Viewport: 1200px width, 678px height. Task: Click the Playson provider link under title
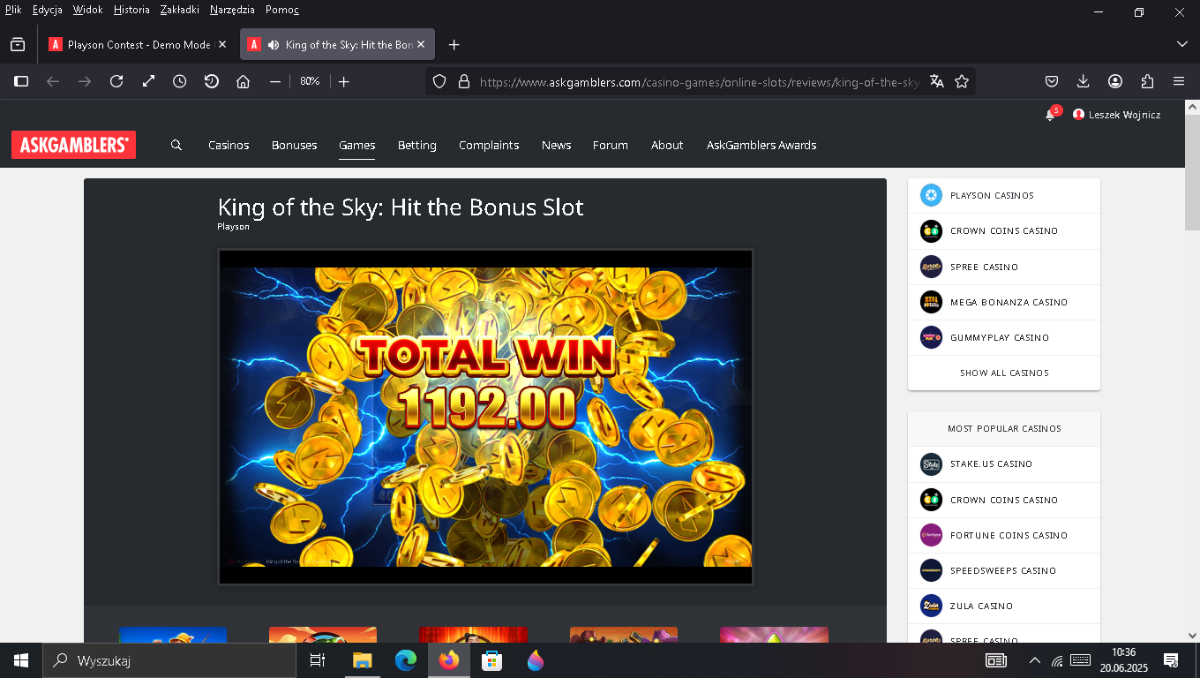pyautogui.click(x=233, y=227)
